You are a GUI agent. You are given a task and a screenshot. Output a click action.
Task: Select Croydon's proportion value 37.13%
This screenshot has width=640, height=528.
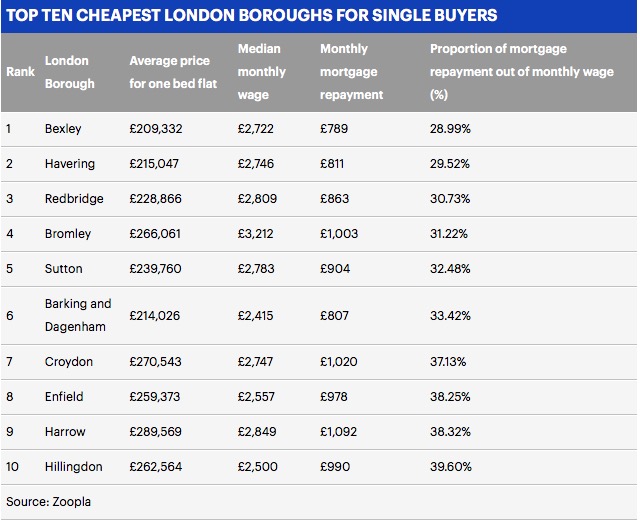[450, 361]
